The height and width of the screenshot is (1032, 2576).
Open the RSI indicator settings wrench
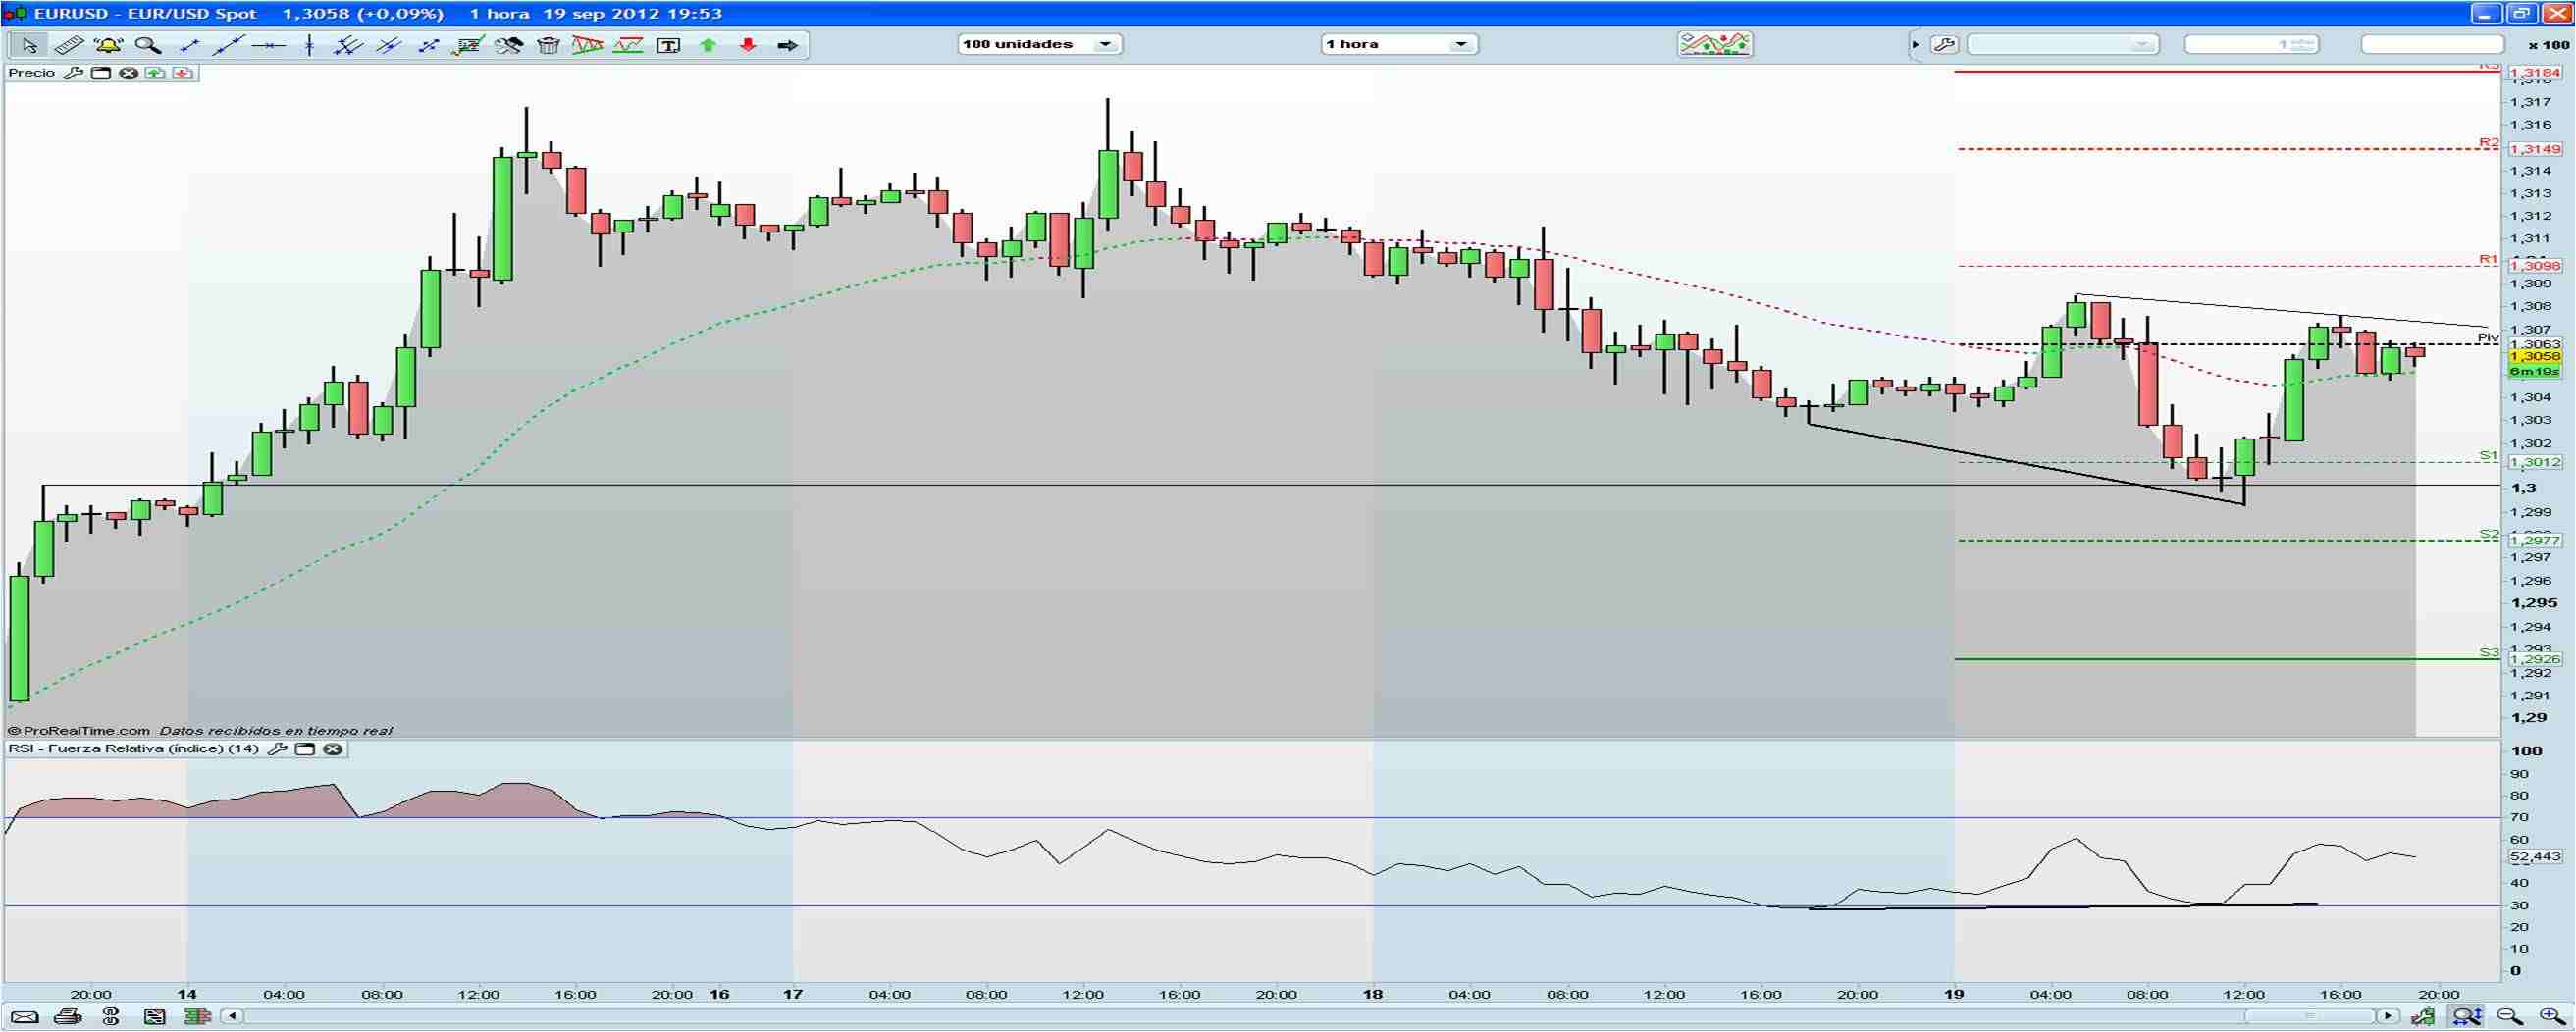[280, 748]
